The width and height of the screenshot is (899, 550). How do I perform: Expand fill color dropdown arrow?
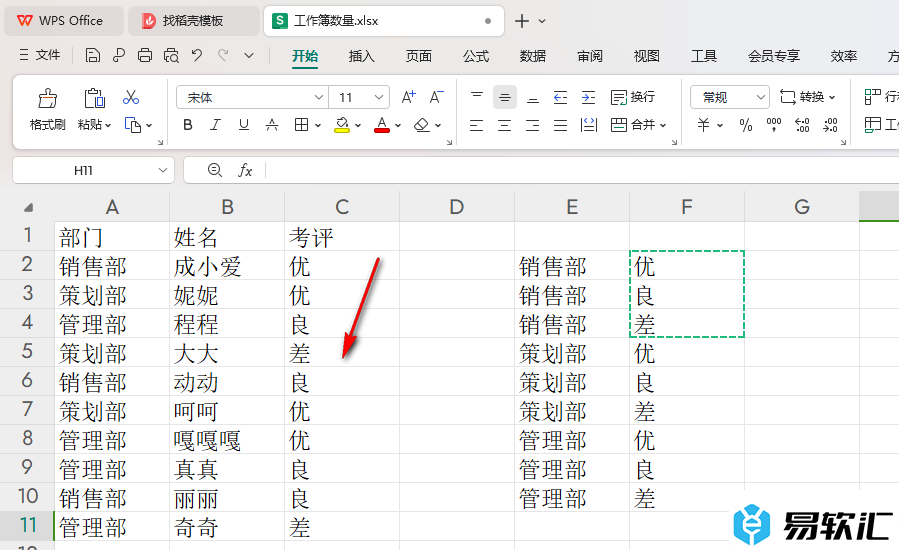tap(358, 125)
